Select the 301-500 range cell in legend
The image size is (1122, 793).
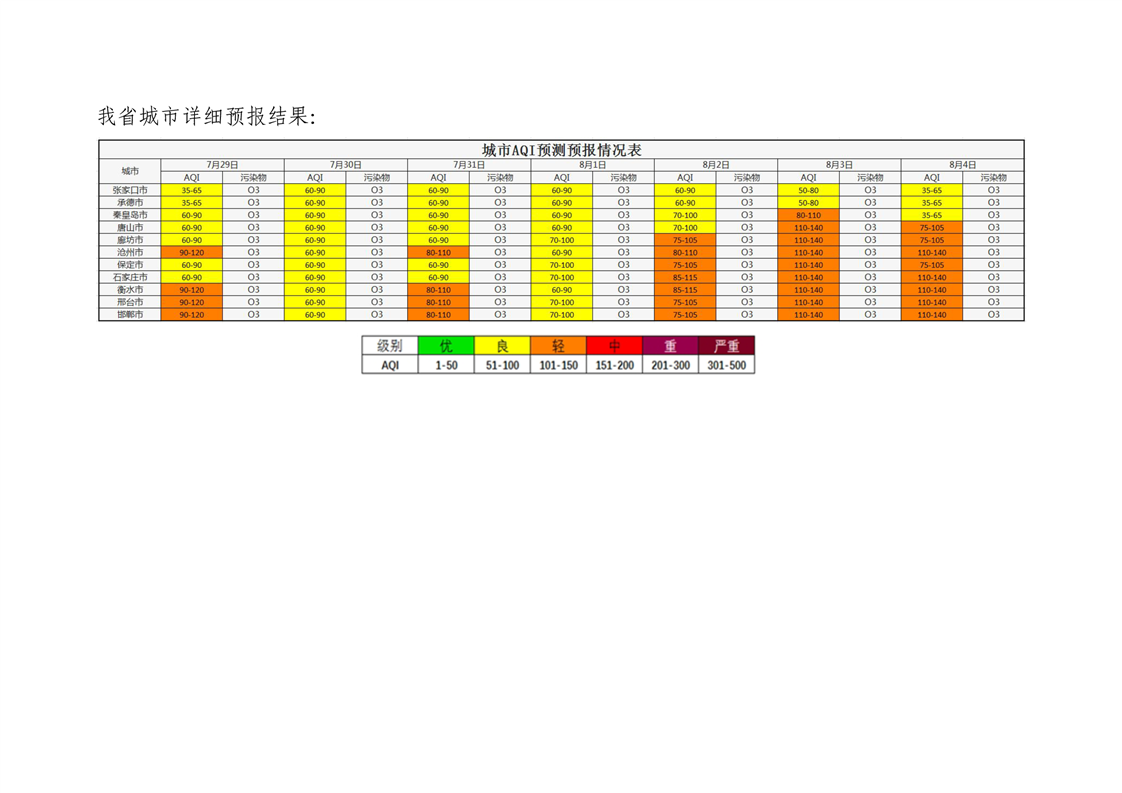coord(726,365)
